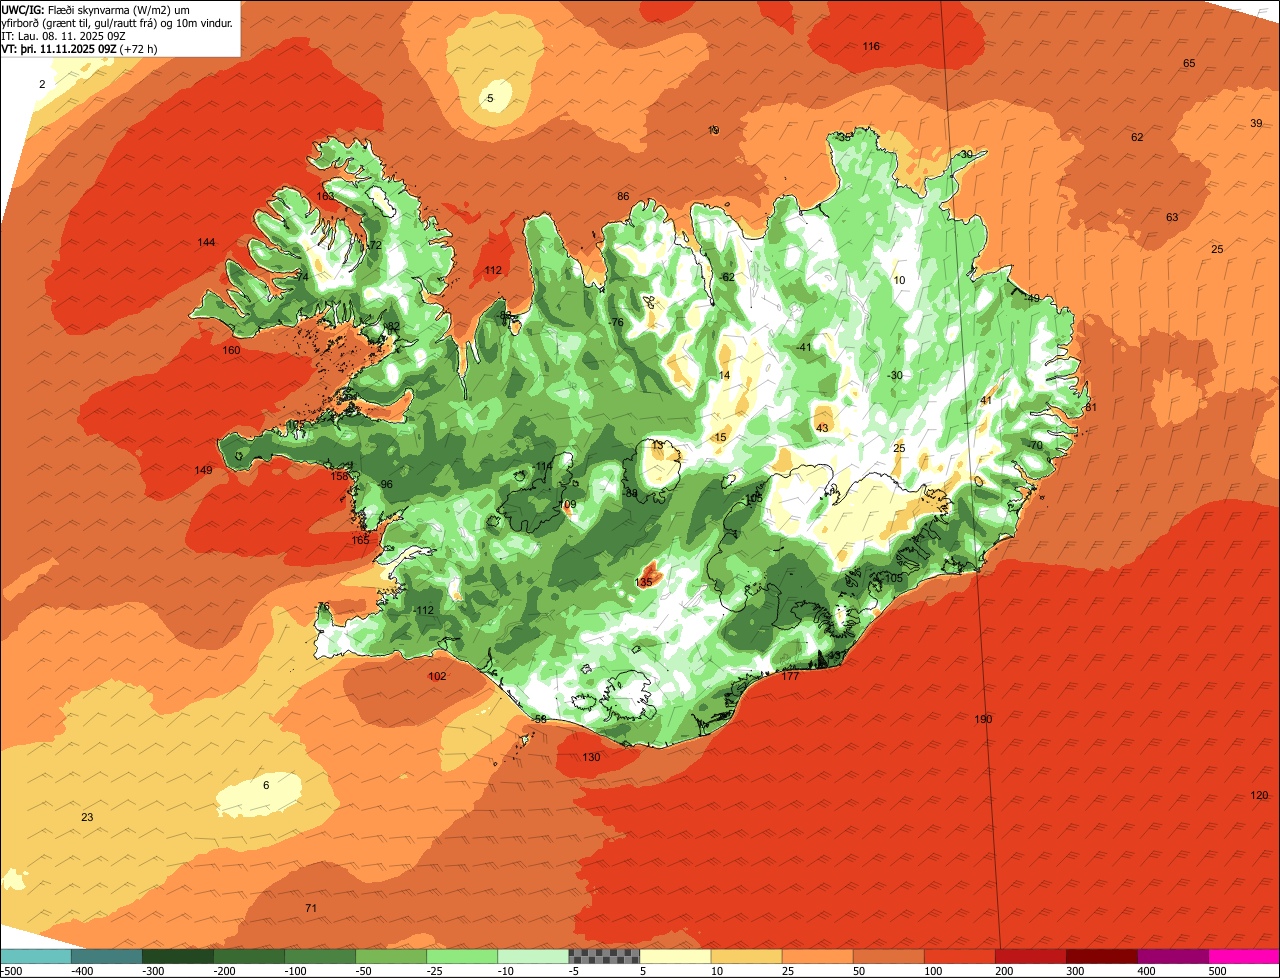The height and width of the screenshot is (978, 1280).
Task: Click the map value "114"
Action: pos(543,466)
